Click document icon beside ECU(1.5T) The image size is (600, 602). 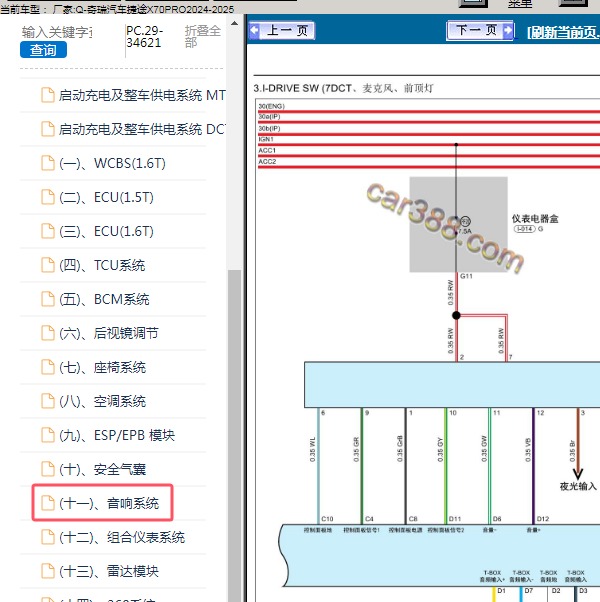[48, 197]
